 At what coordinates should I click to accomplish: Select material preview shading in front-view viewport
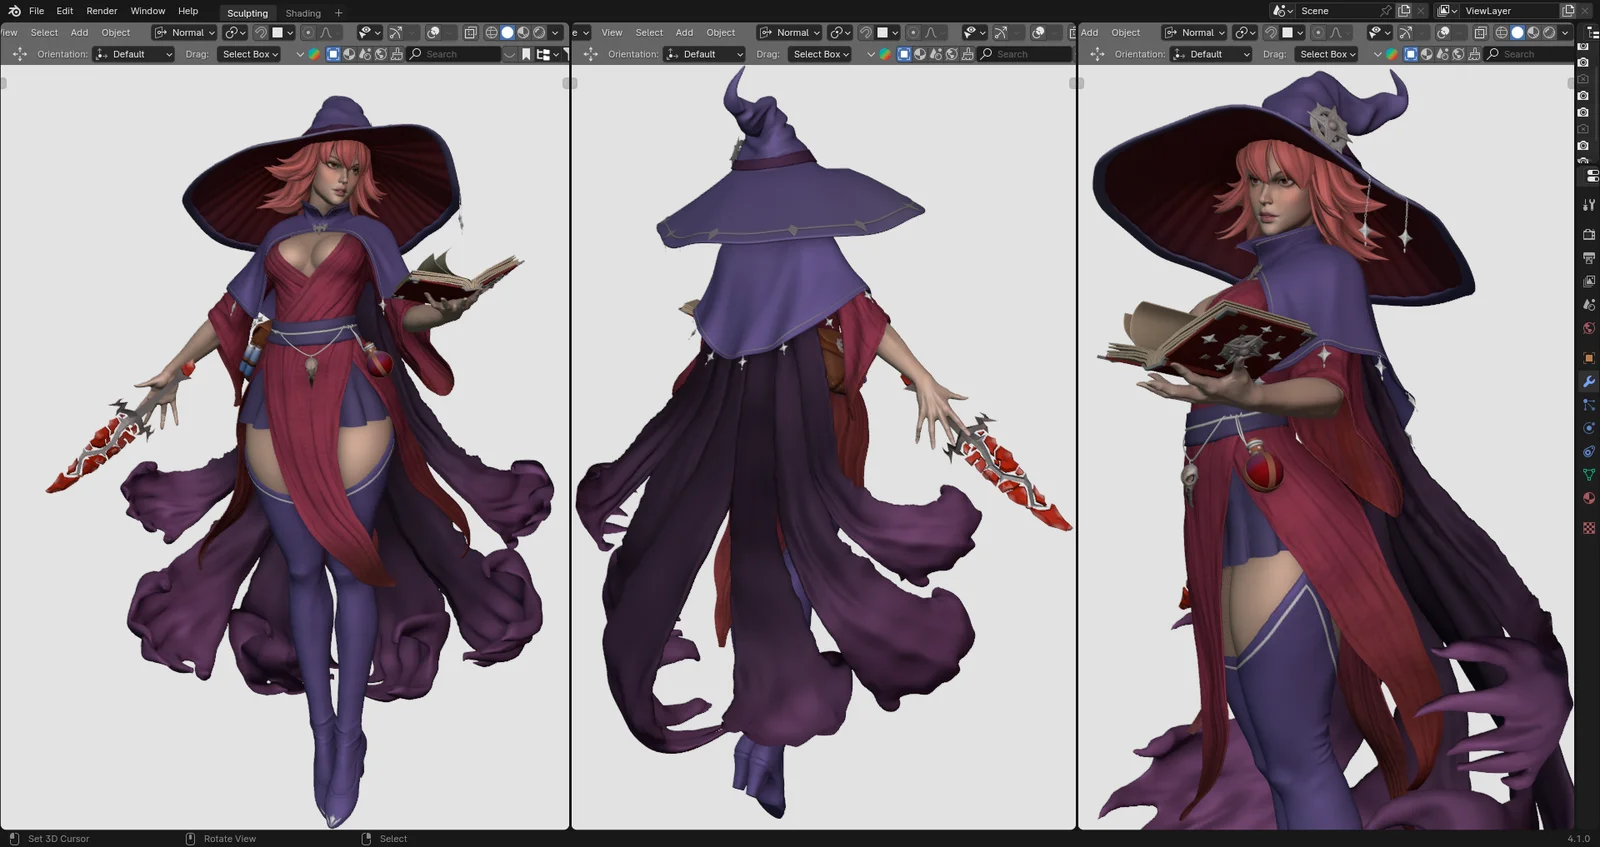coord(523,32)
